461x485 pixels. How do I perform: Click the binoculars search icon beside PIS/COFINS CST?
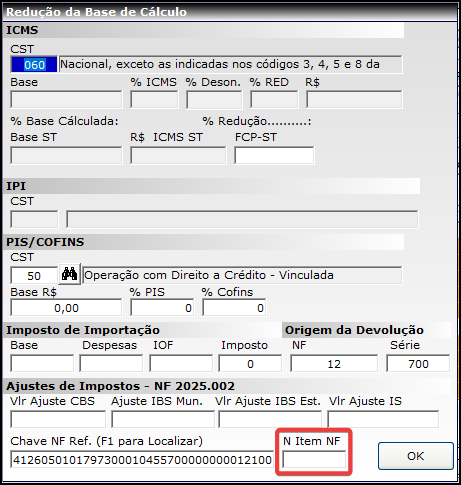[x=69, y=274]
